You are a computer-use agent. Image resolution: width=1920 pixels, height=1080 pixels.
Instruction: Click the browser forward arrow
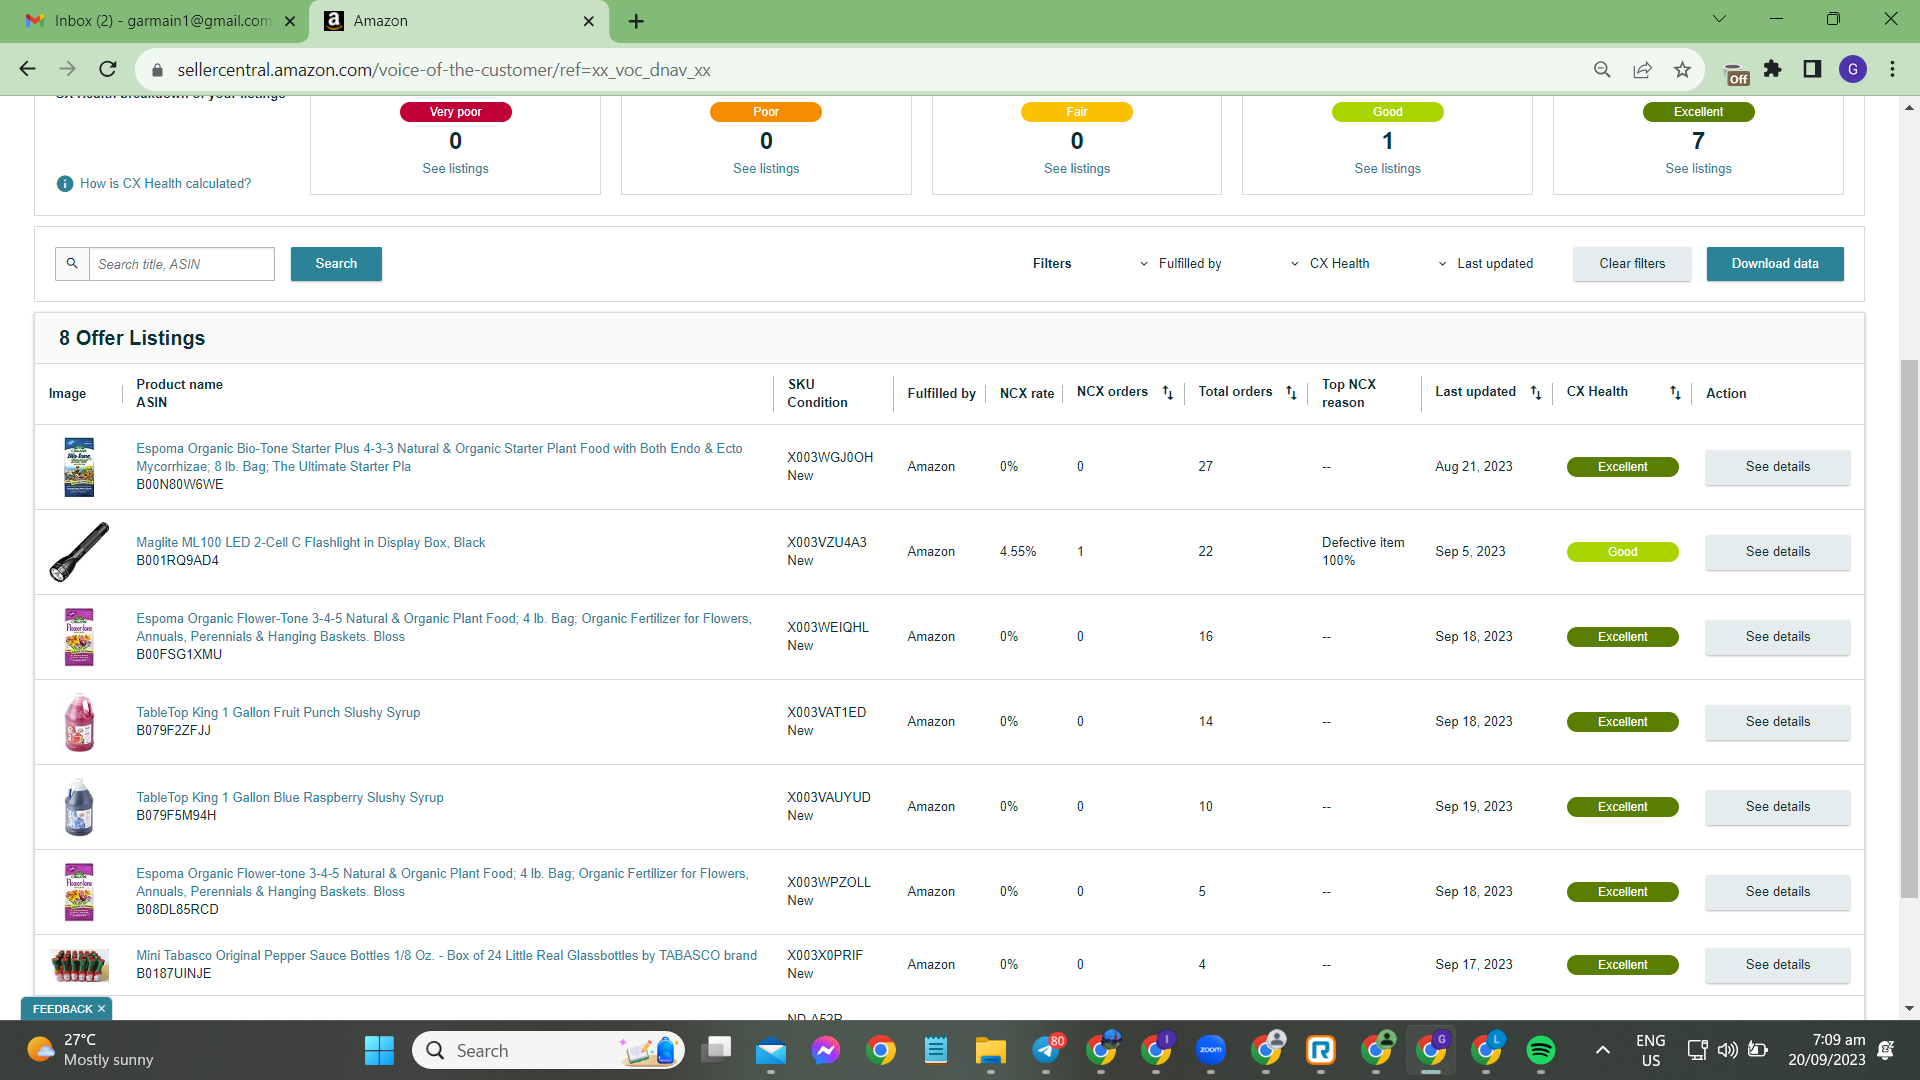click(x=67, y=69)
